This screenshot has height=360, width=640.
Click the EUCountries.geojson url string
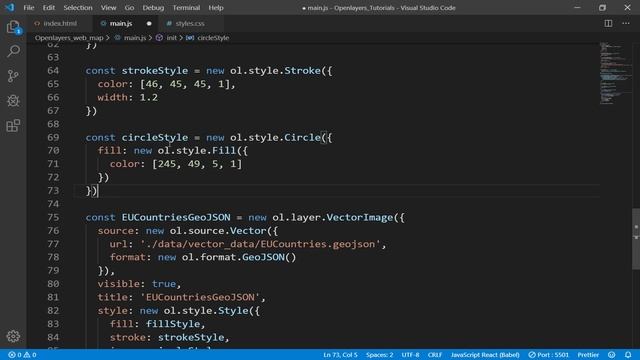coord(260,244)
